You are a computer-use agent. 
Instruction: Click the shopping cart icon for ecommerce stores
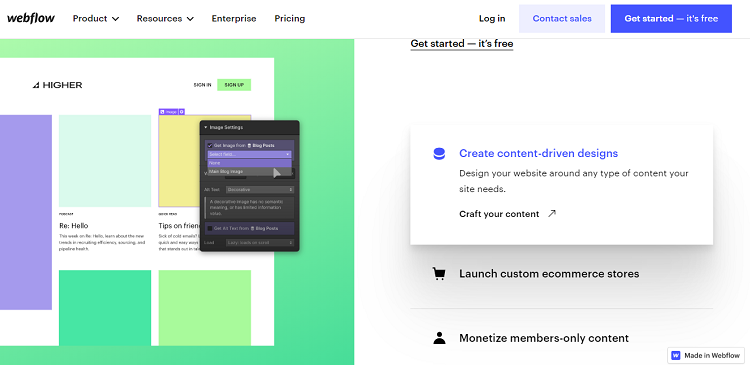coord(439,274)
